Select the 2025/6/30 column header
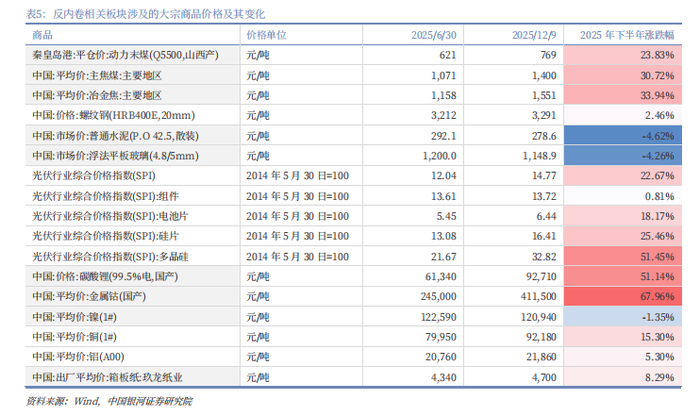This screenshot has width=700, height=416. coord(433,35)
